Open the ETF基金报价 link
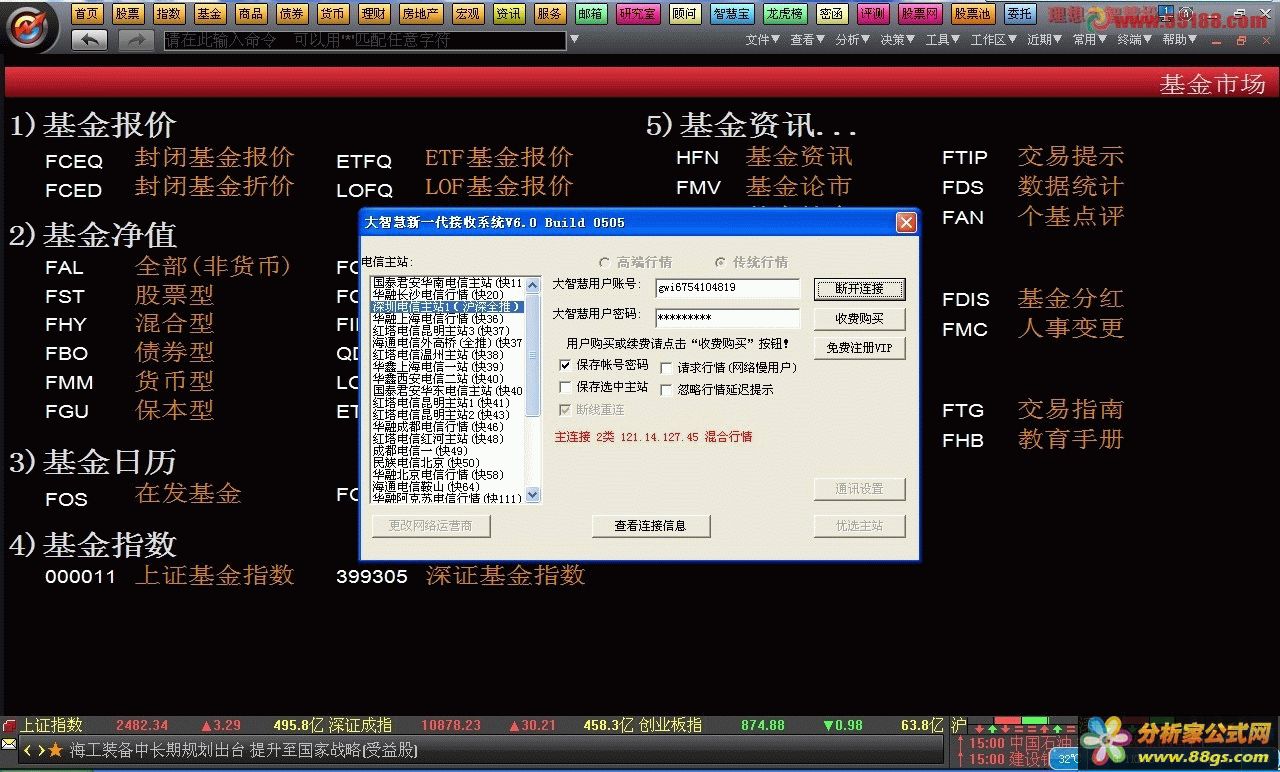 498,157
